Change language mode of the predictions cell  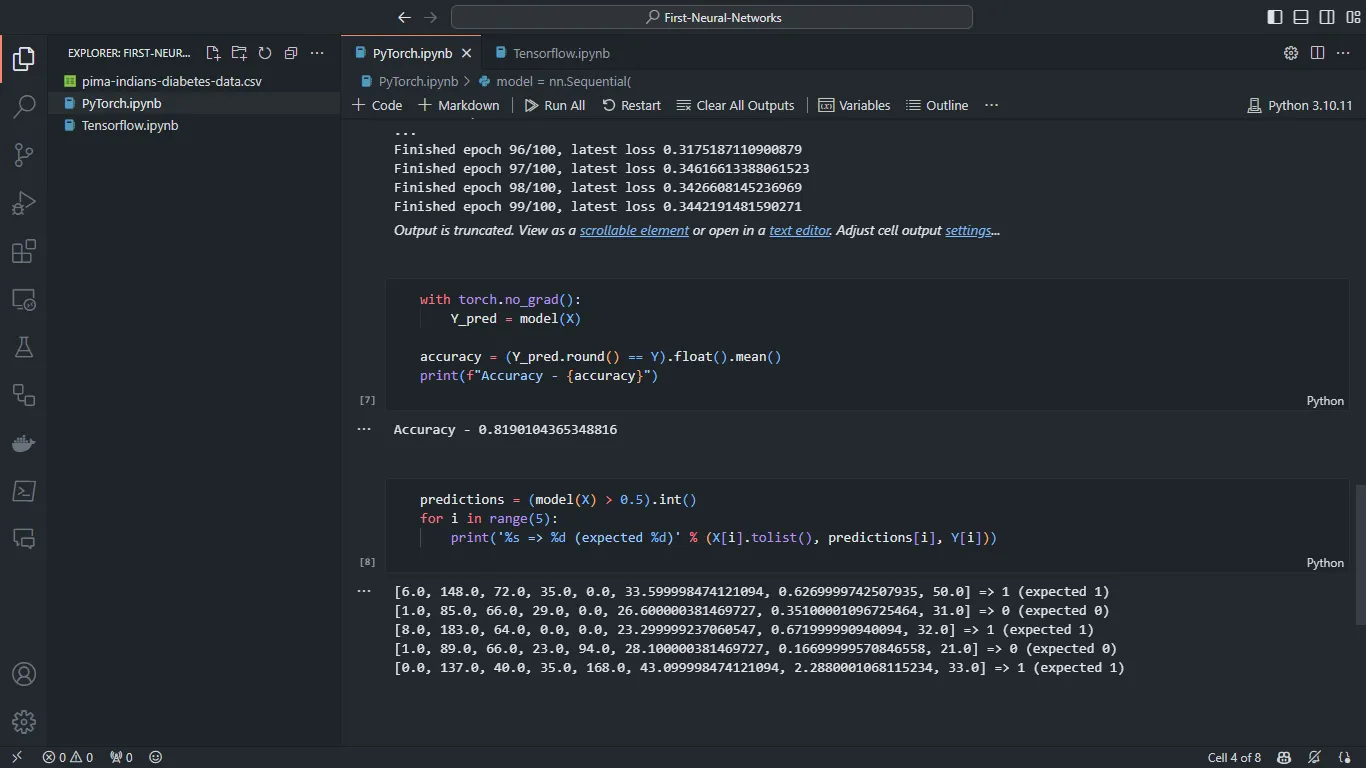(1325, 562)
